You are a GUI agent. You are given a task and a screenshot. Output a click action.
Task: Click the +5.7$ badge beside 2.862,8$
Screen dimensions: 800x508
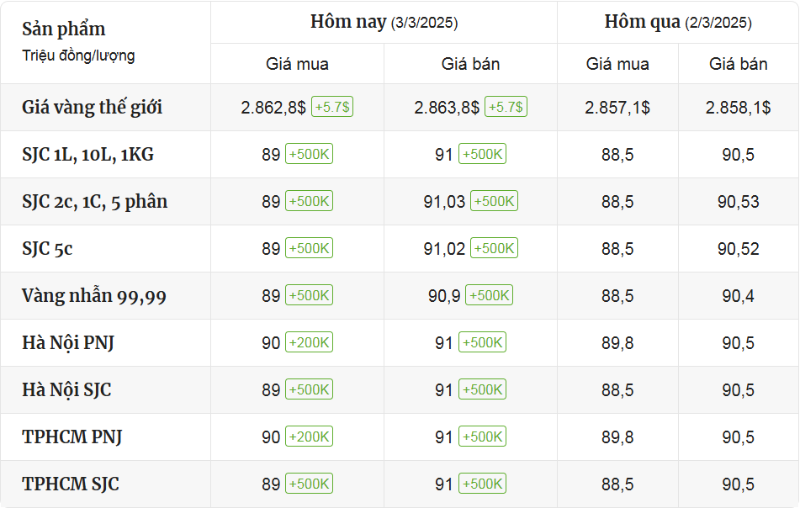tap(332, 107)
